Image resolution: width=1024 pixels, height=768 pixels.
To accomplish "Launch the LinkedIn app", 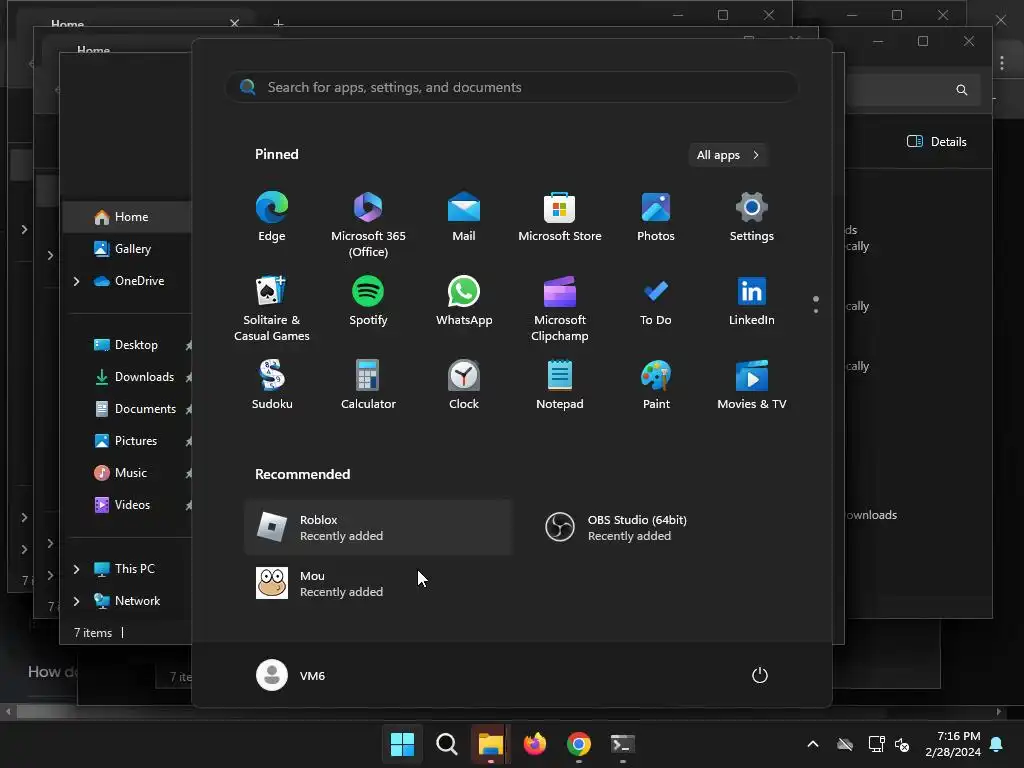I will pos(752,301).
